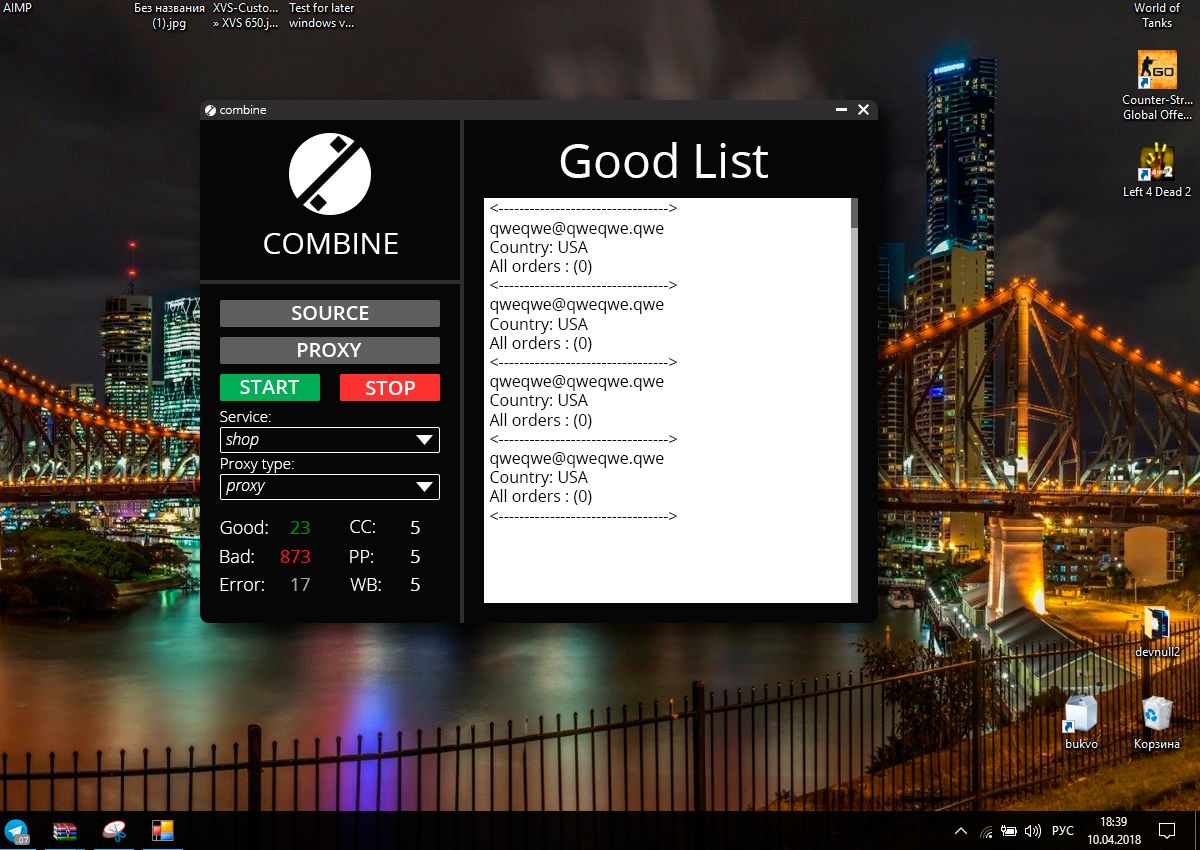The image size is (1200, 850).
Task: Open Counter-Strike Global Offensive desktop shortcut
Action: tap(1157, 72)
